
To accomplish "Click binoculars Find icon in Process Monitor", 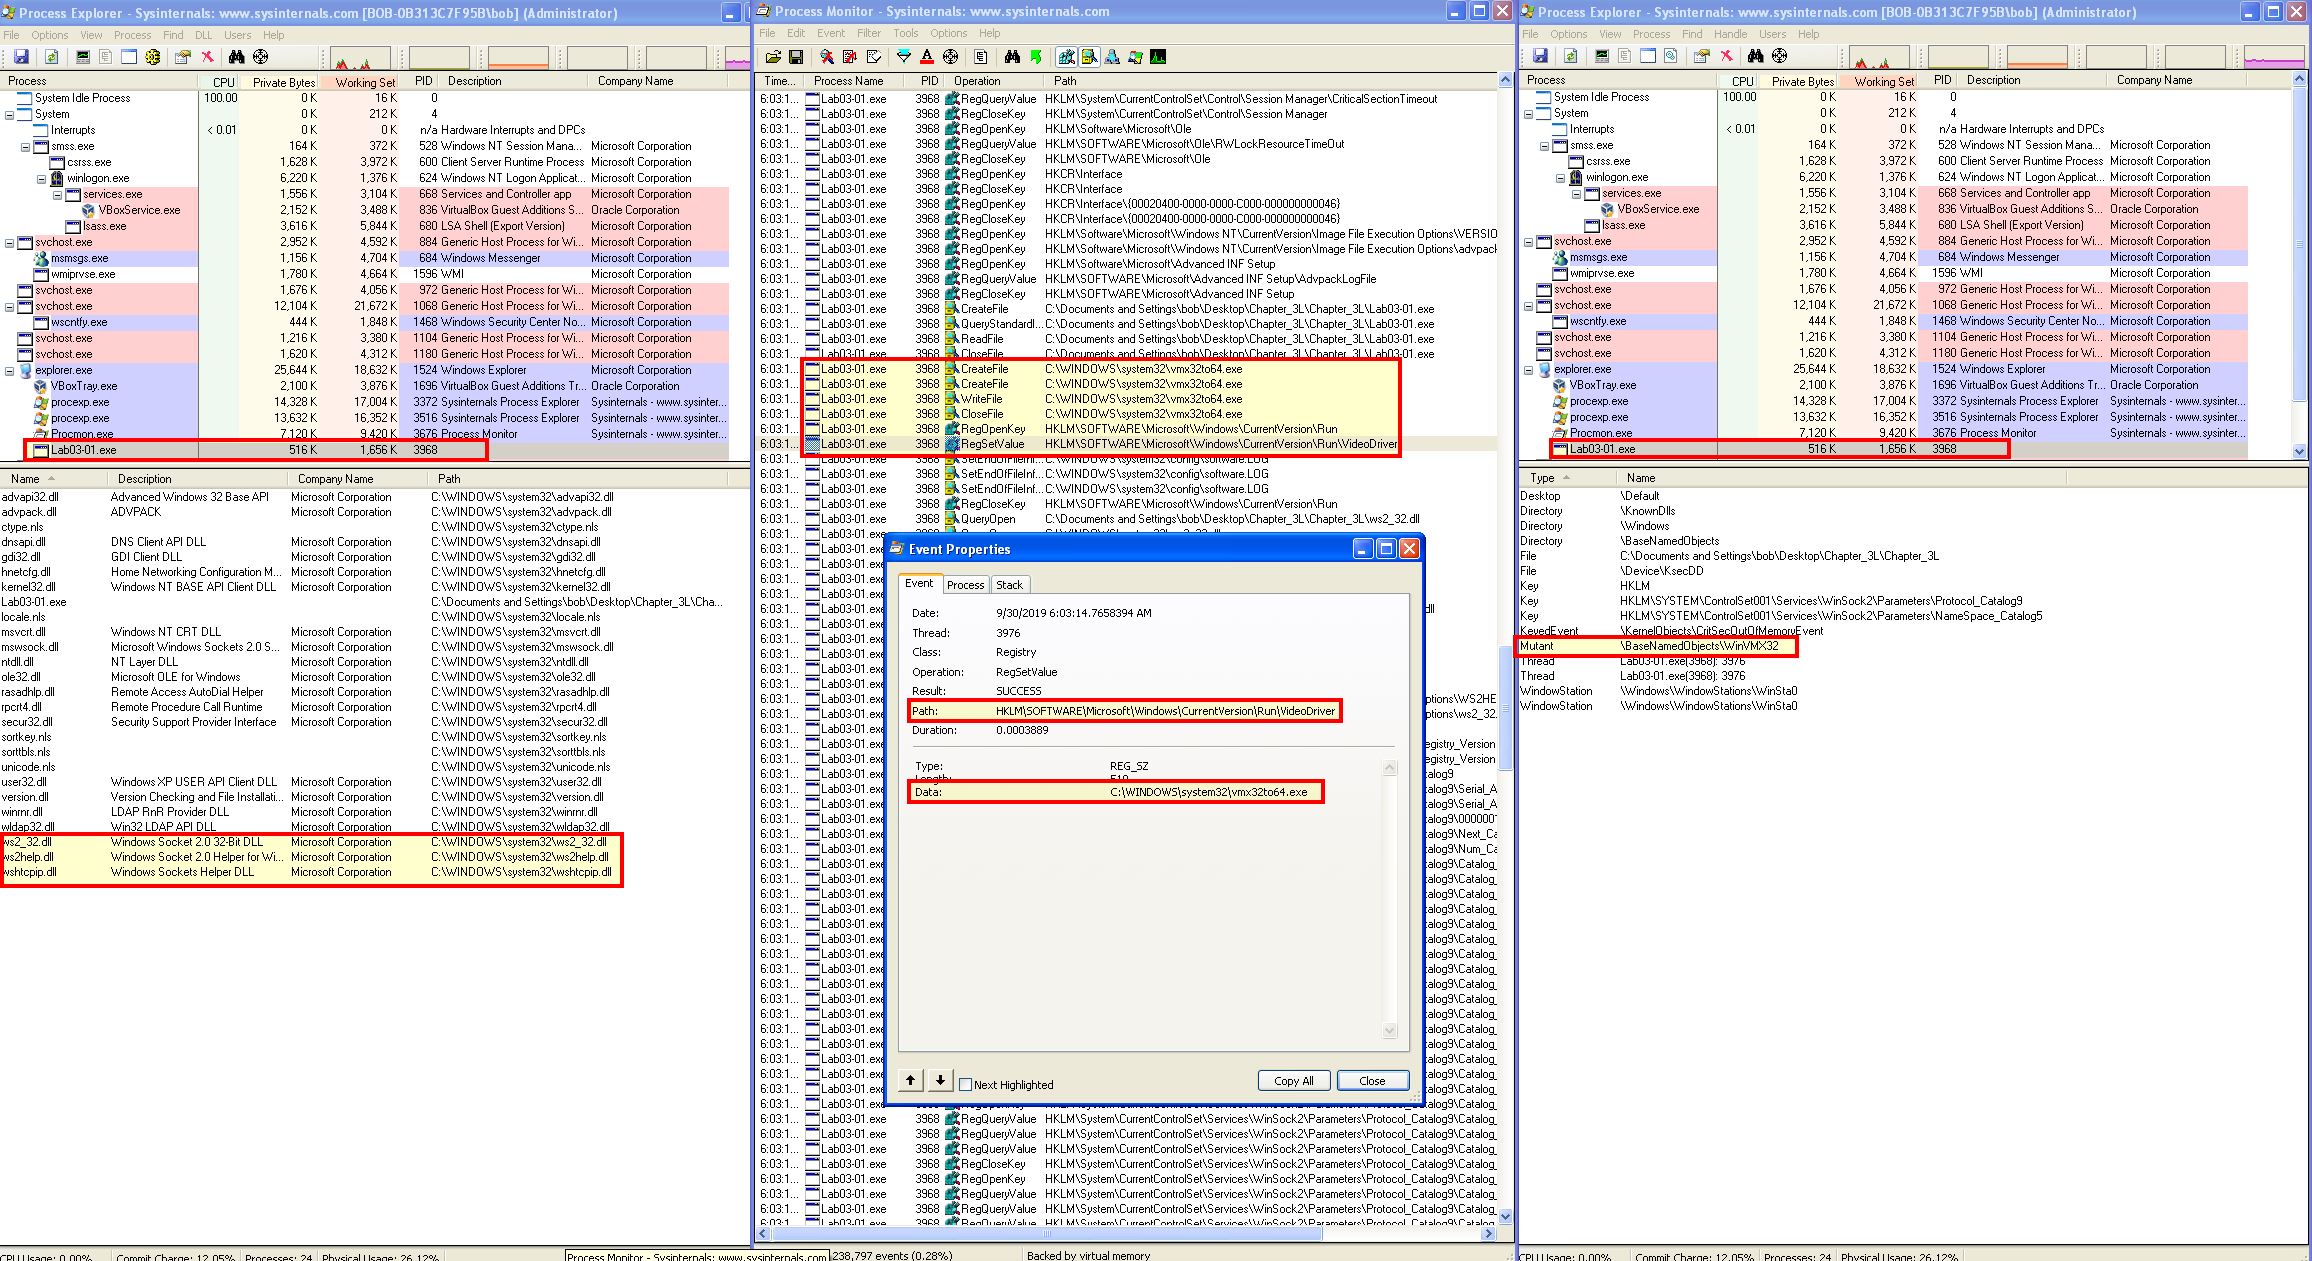I will (1012, 57).
